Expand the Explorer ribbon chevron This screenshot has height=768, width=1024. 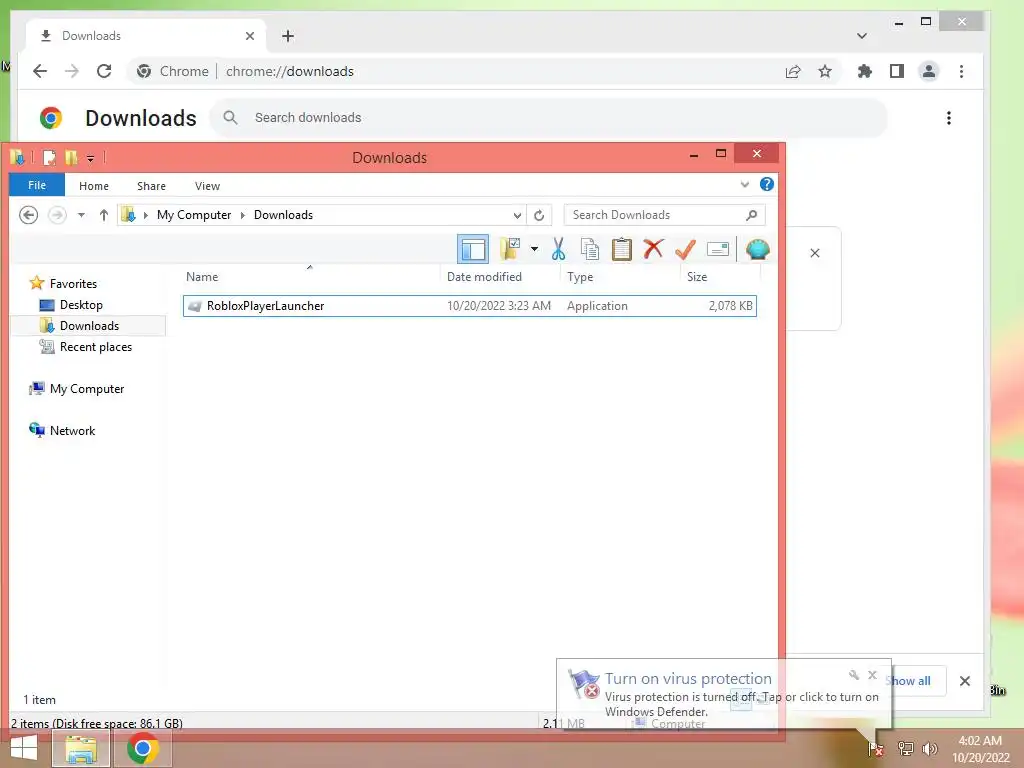coord(744,184)
